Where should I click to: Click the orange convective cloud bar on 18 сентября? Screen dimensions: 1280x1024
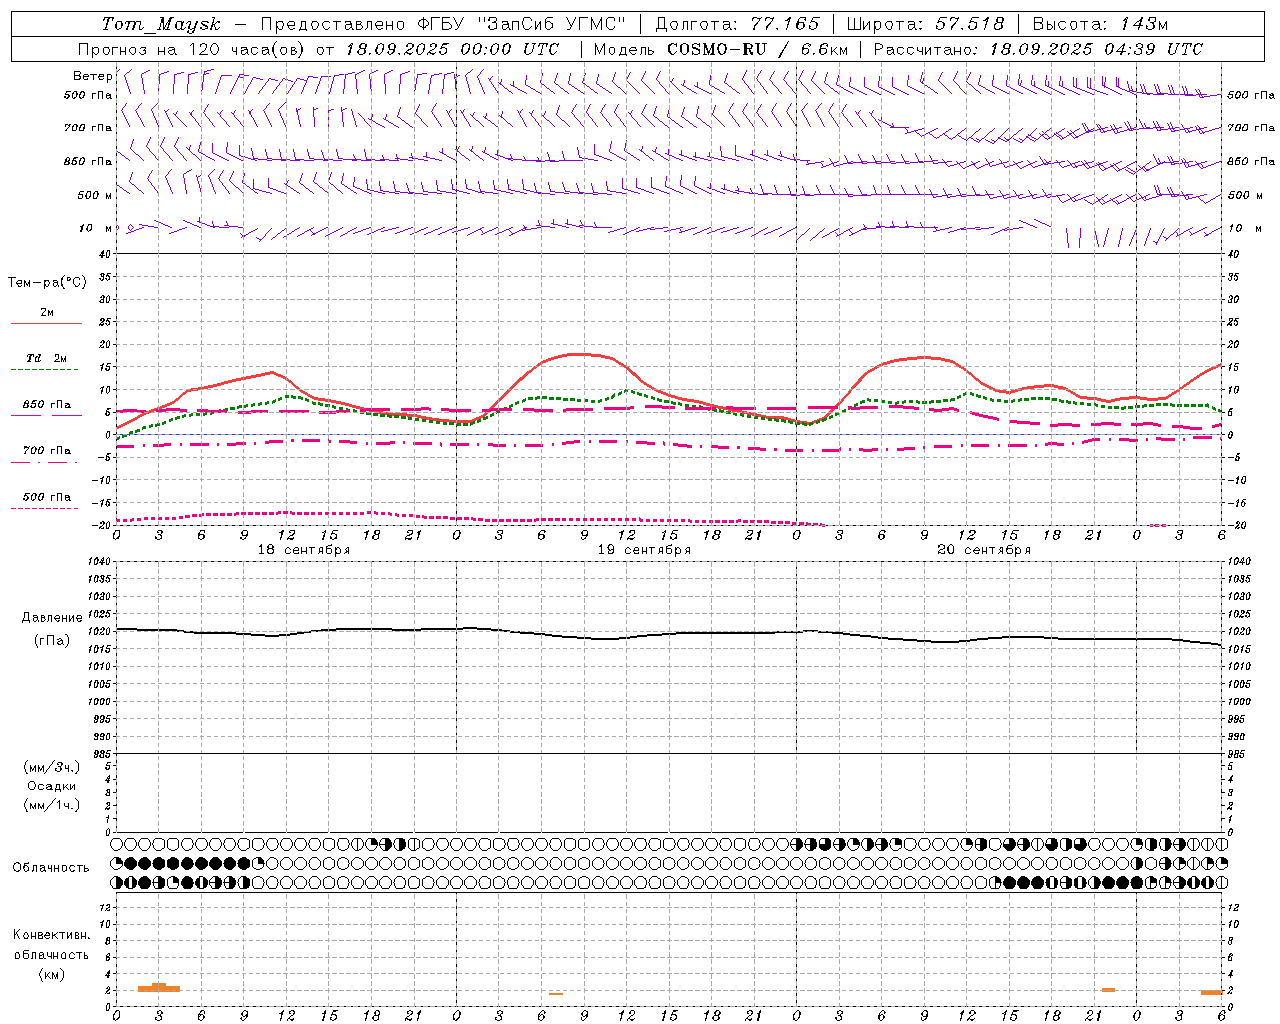click(x=159, y=988)
